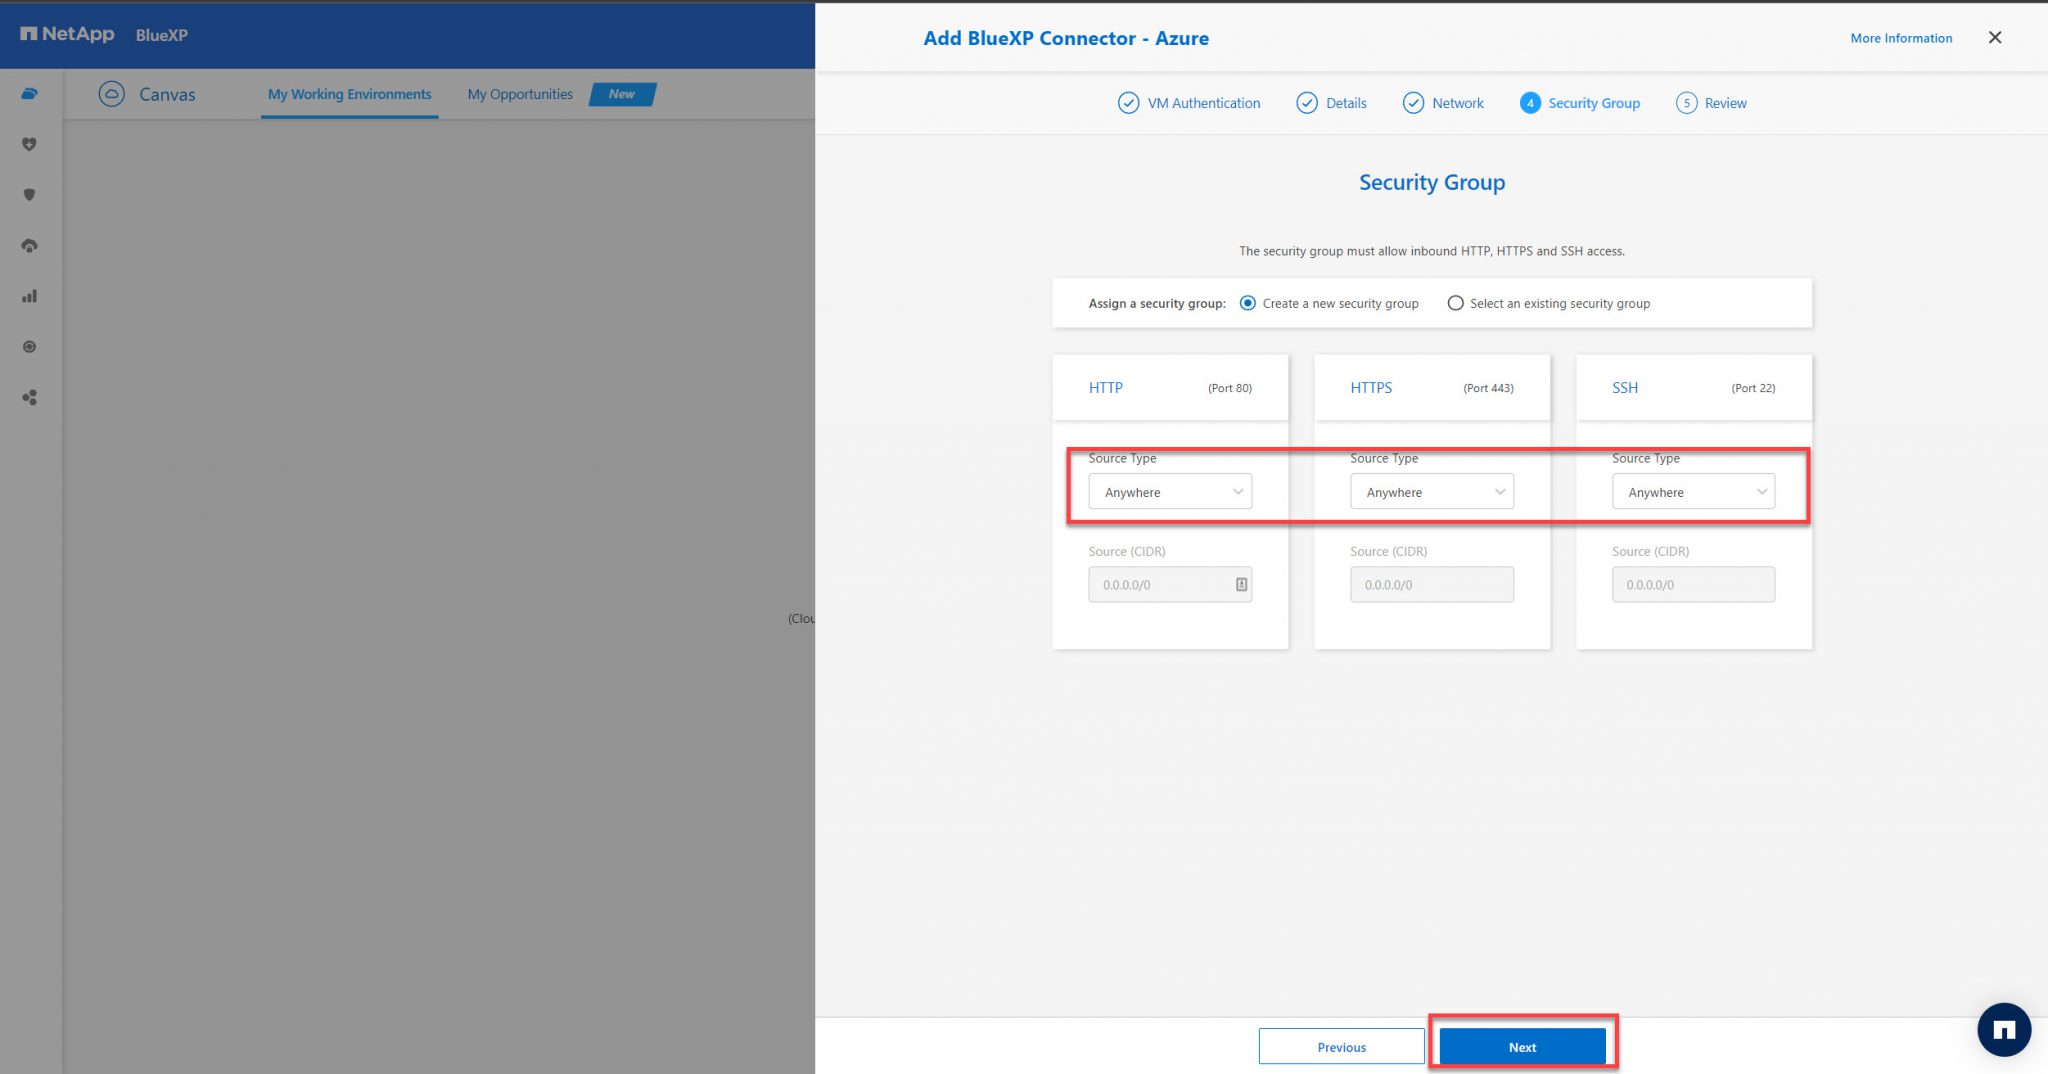Screen dimensions: 2048x1074
Task: Choose Select an existing security group
Action: click(x=1455, y=303)
